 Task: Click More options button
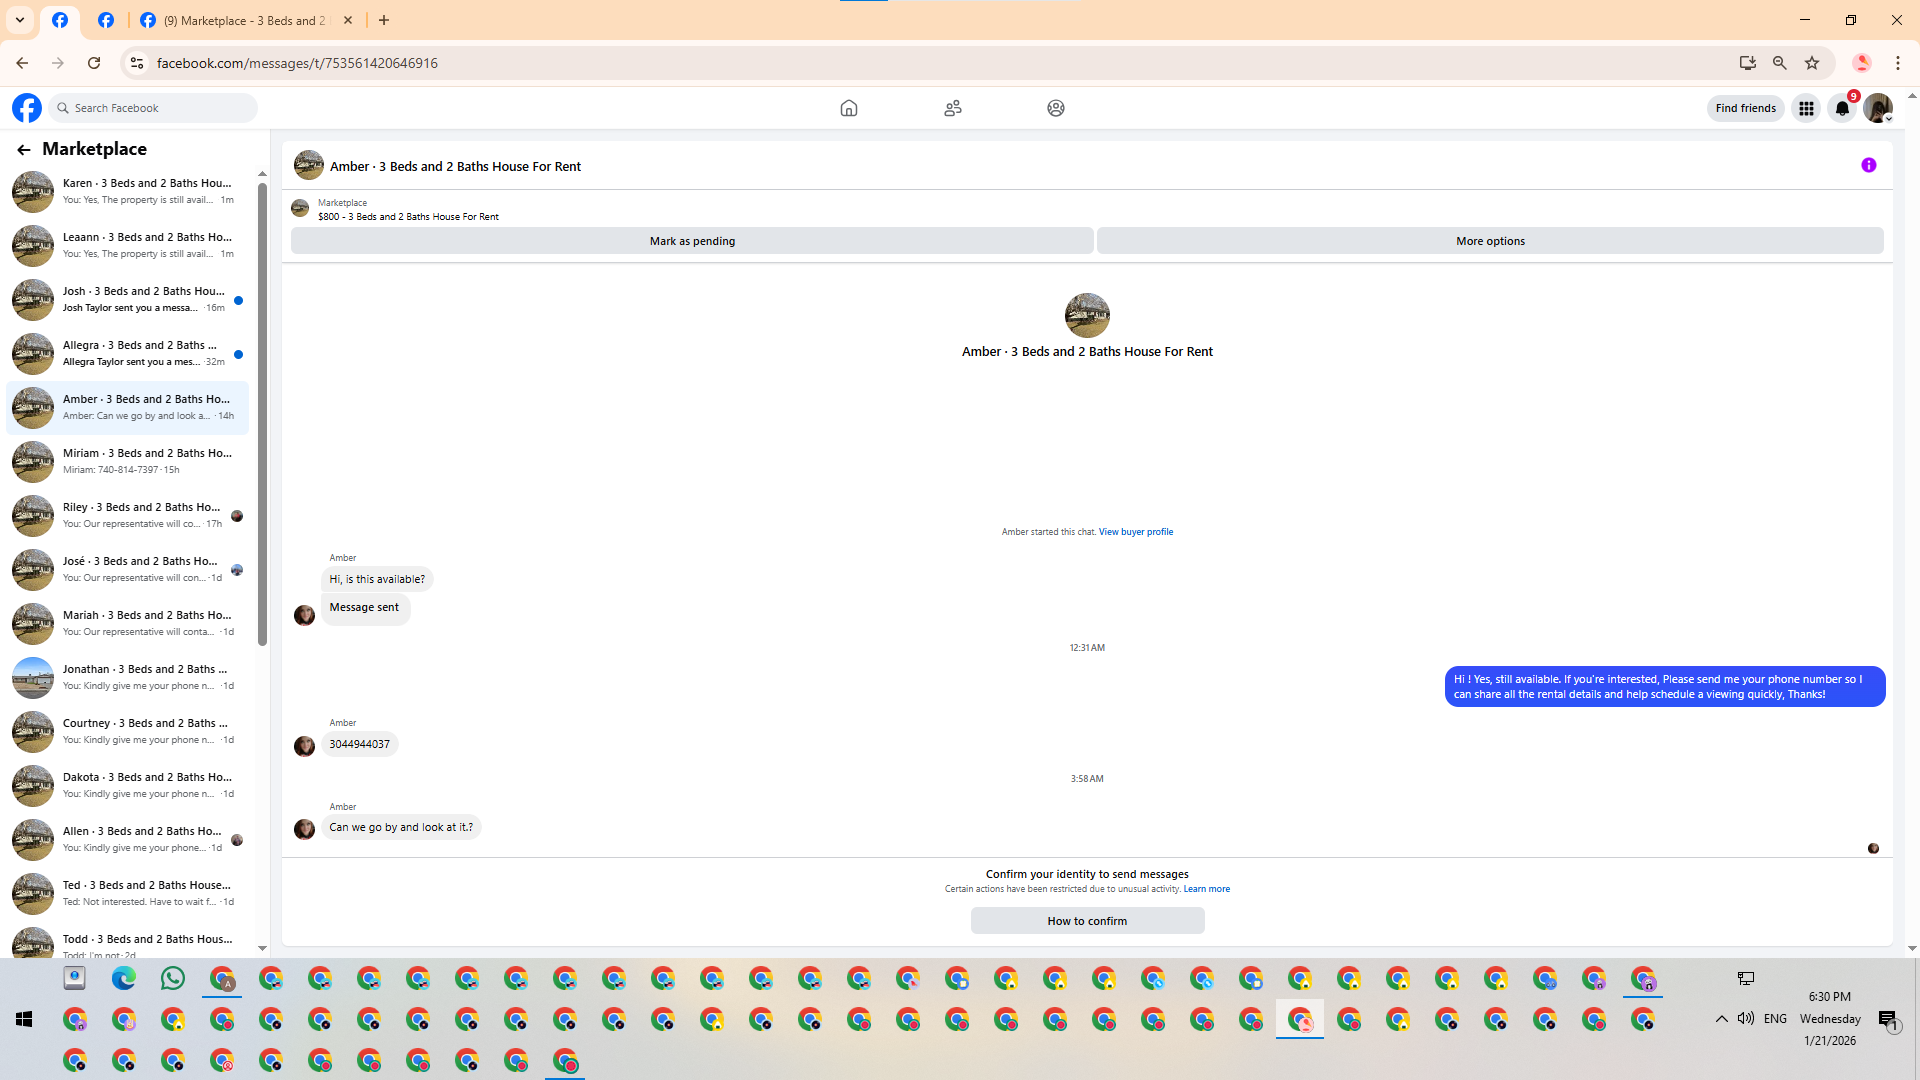[x=1490, y=241]
